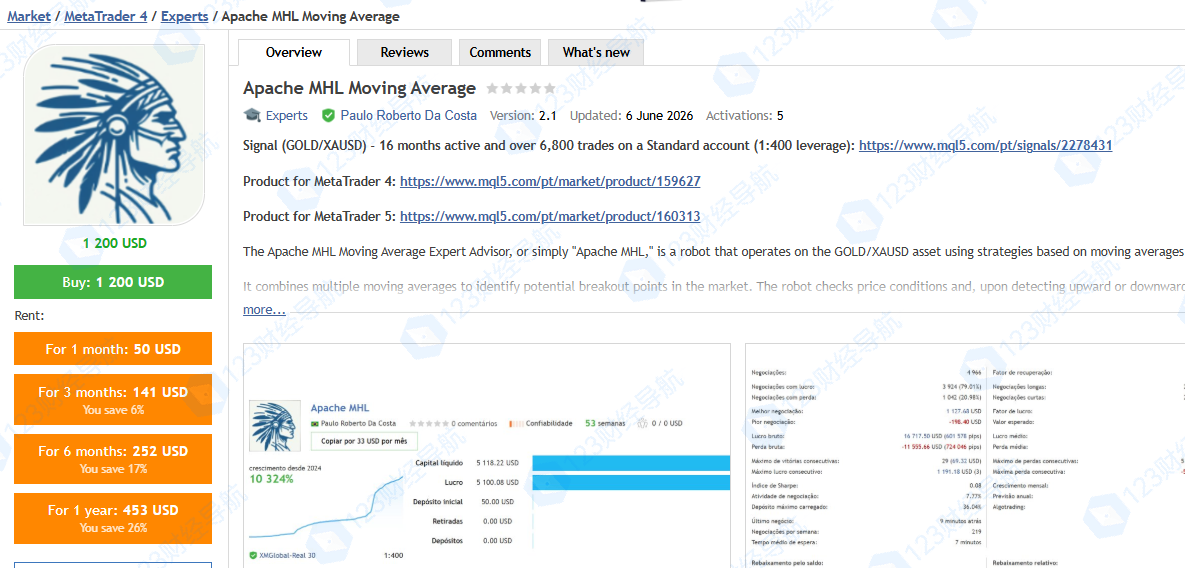Rent for 1 month: 50 USD
This screenshot has height=568, width=1185.
point(113,349)
